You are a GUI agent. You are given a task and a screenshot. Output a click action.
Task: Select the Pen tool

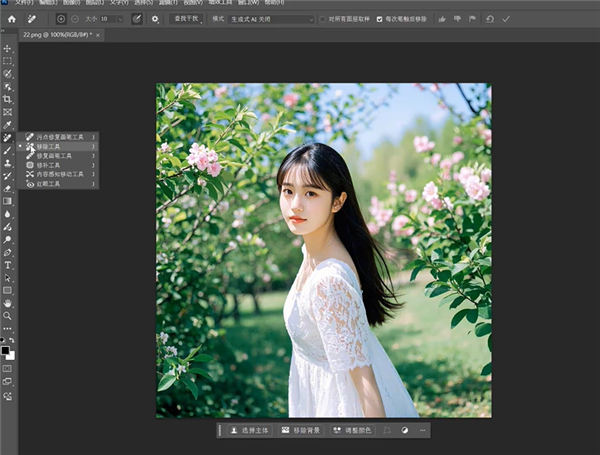7,253
